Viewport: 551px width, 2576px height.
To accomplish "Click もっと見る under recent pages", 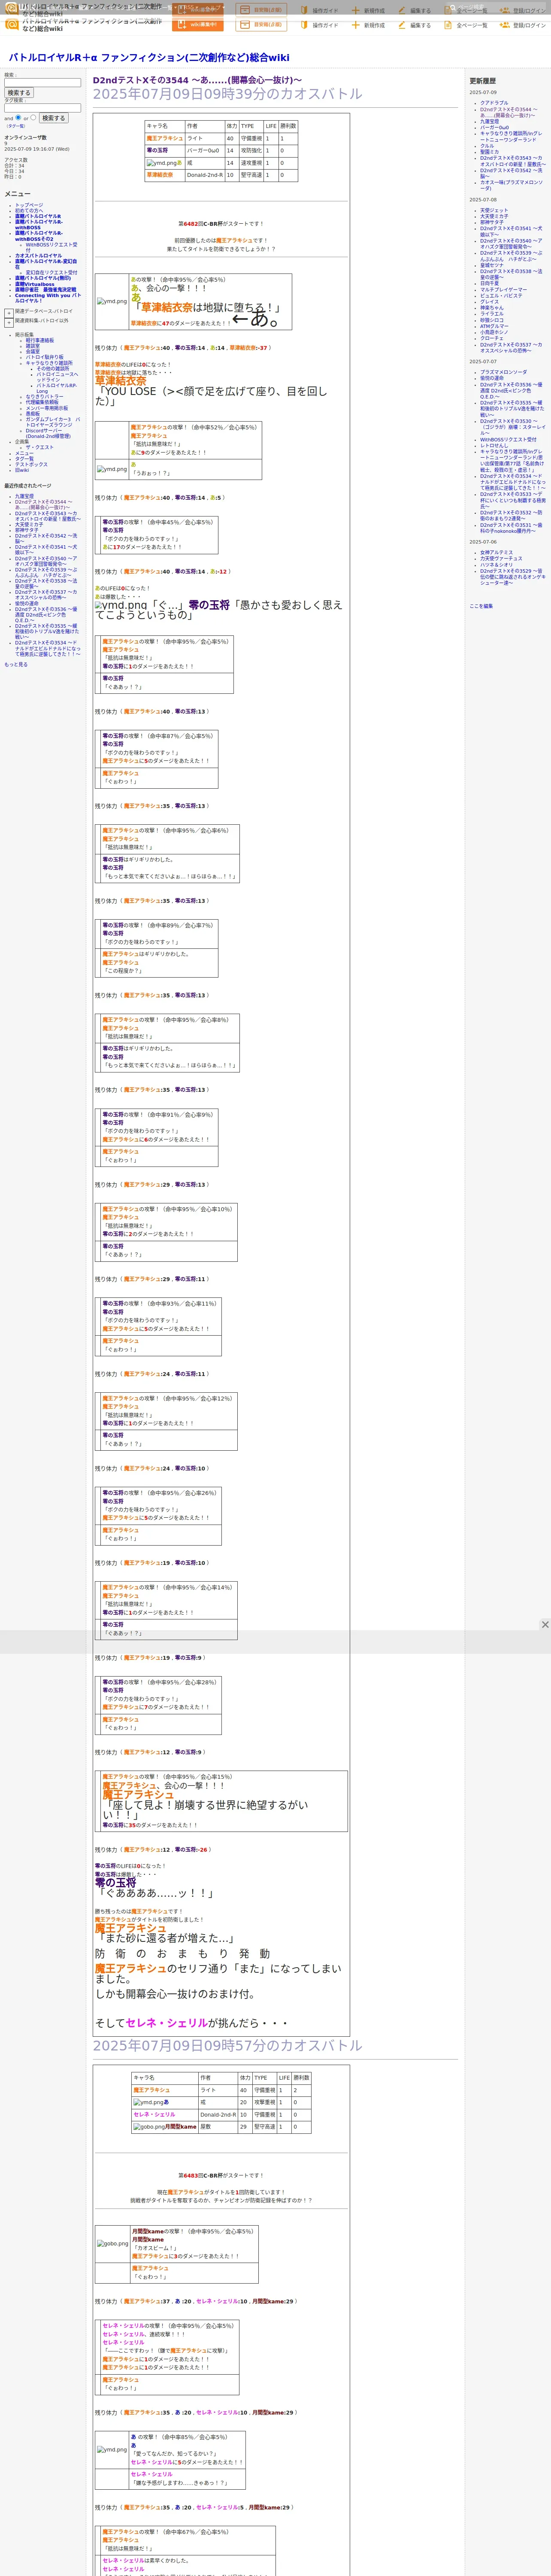I will 16,664.
